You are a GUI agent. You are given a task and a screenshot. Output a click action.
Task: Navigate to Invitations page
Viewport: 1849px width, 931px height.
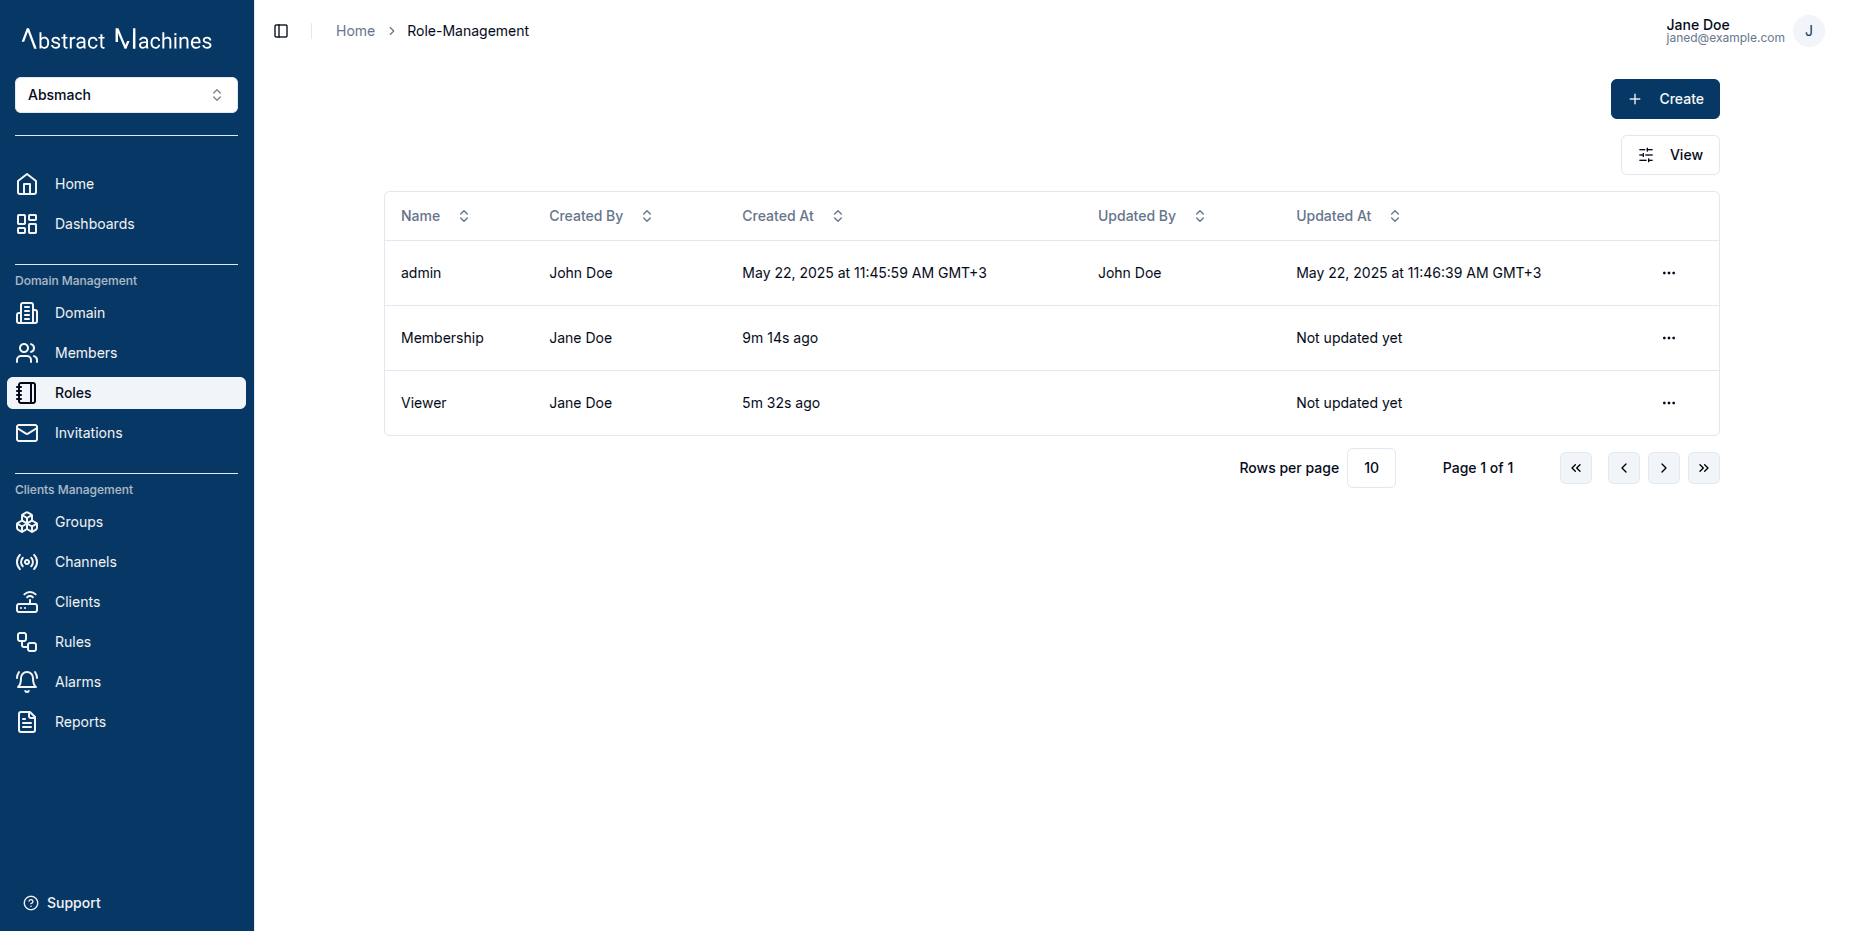pos(126,433)
